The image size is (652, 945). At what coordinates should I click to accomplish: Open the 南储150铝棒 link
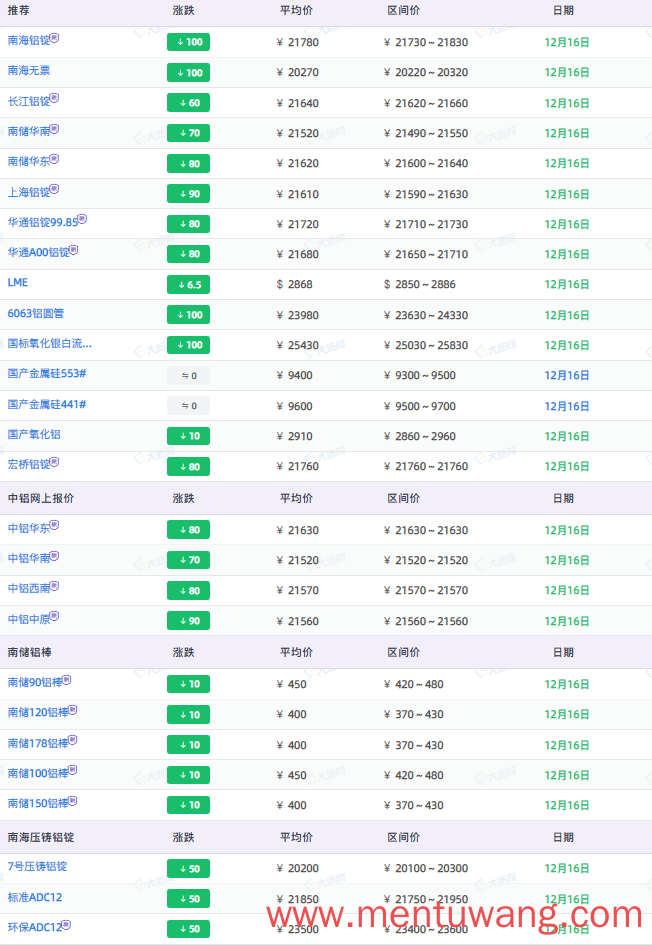[x=38, y=805]
